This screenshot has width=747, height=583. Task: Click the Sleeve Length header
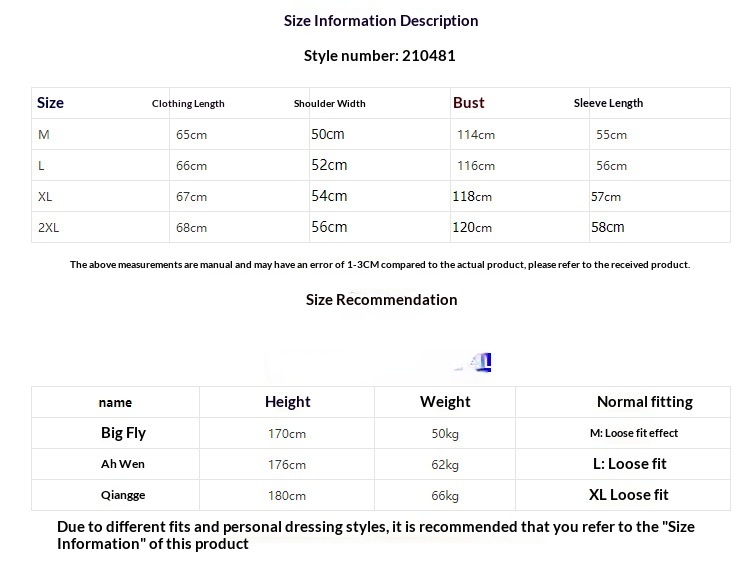[608, 103]
